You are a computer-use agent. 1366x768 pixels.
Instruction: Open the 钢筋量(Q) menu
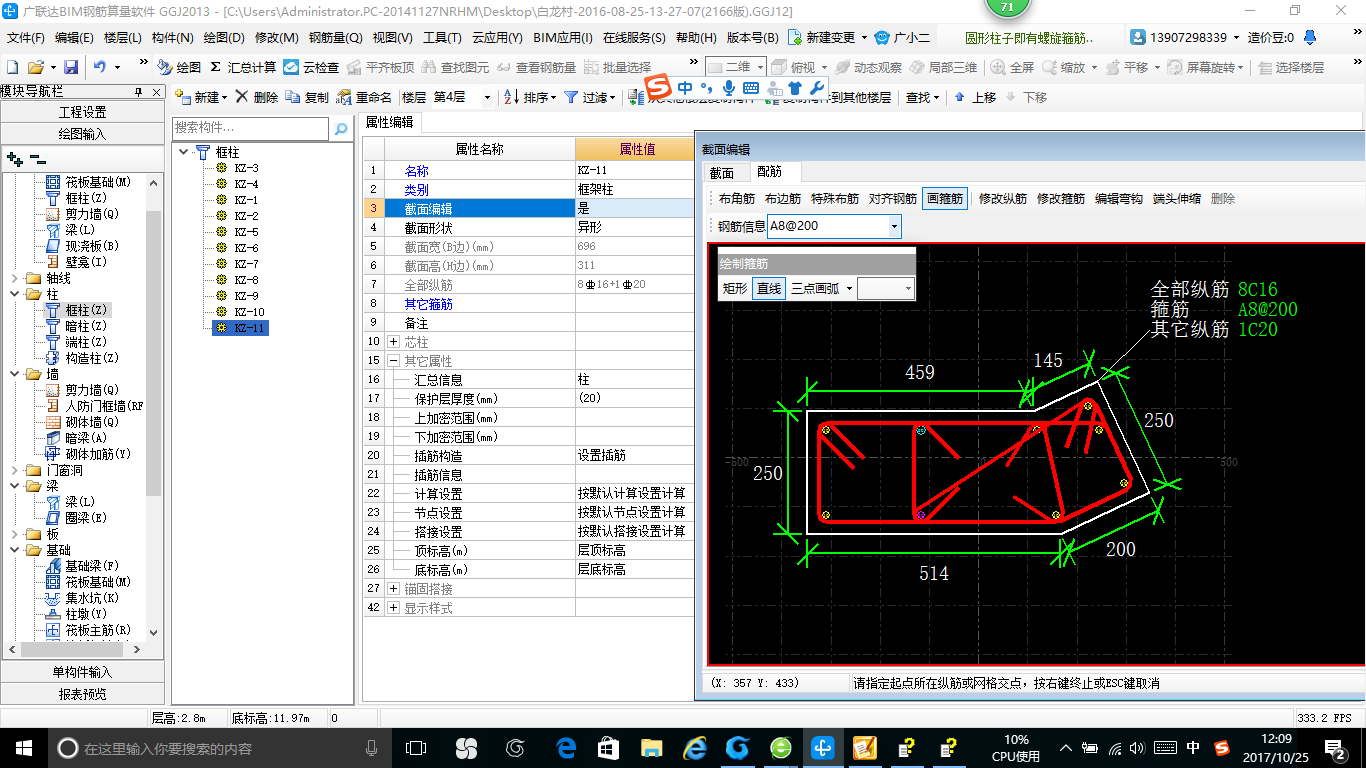(x=335, y=37)
